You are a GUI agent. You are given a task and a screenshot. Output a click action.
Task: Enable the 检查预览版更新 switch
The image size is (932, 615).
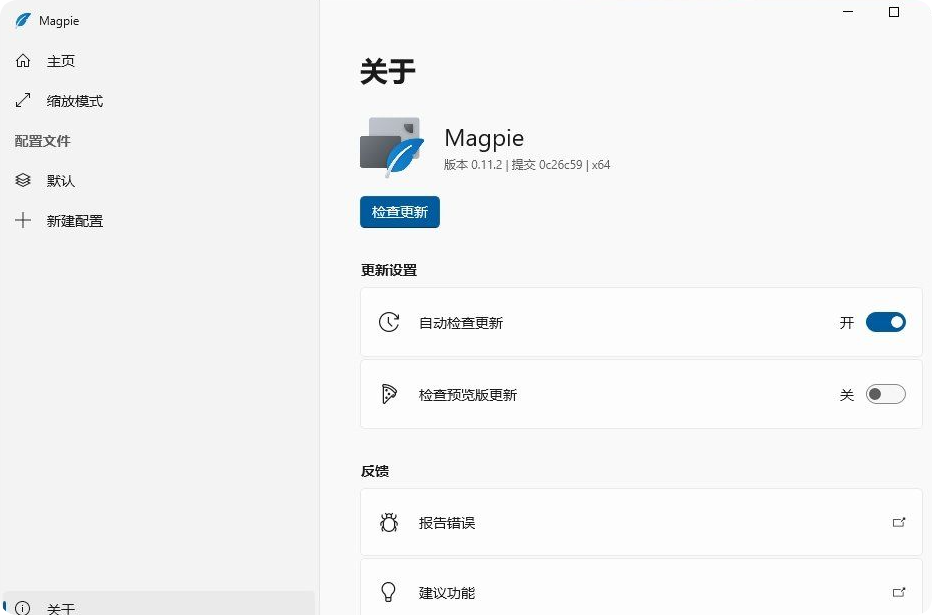pos(886,394)
